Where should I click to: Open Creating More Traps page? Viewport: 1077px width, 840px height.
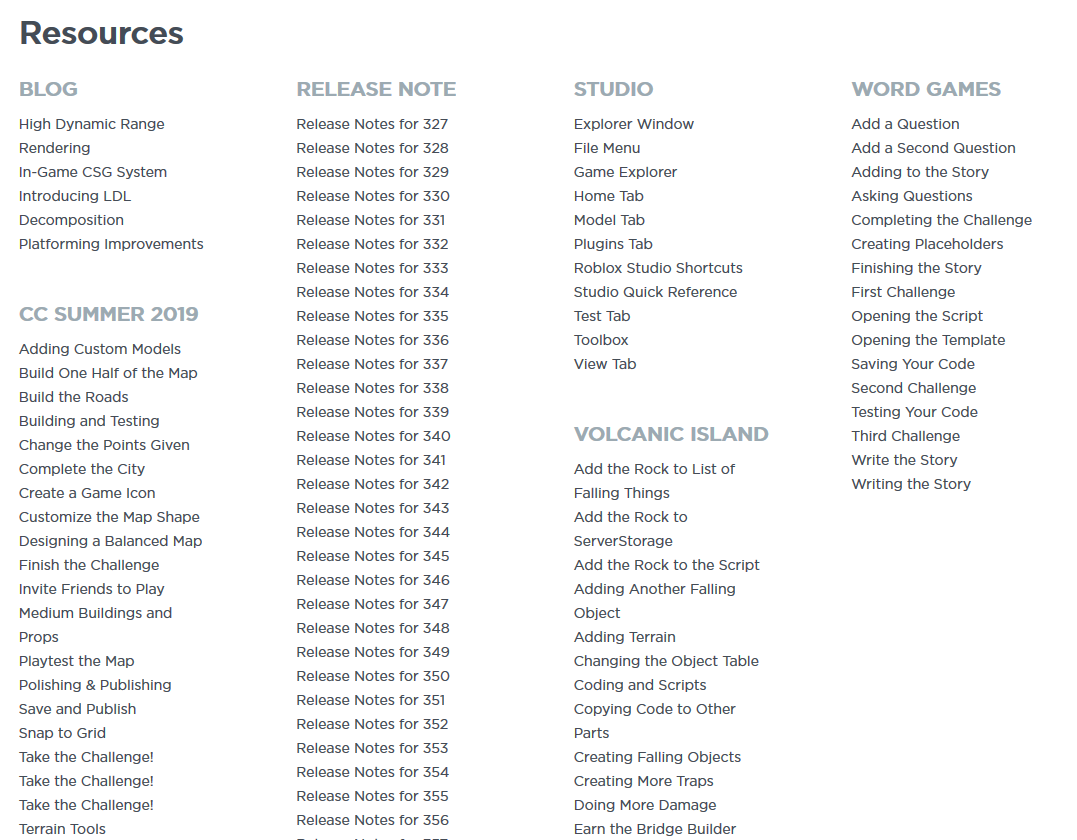[x=644, y=781]
